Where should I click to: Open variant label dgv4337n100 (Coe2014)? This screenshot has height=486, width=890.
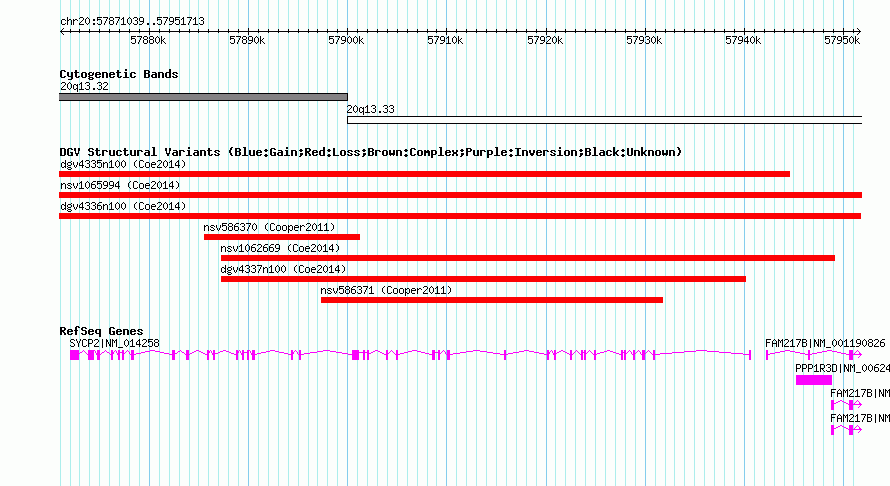tap(283, 269)
